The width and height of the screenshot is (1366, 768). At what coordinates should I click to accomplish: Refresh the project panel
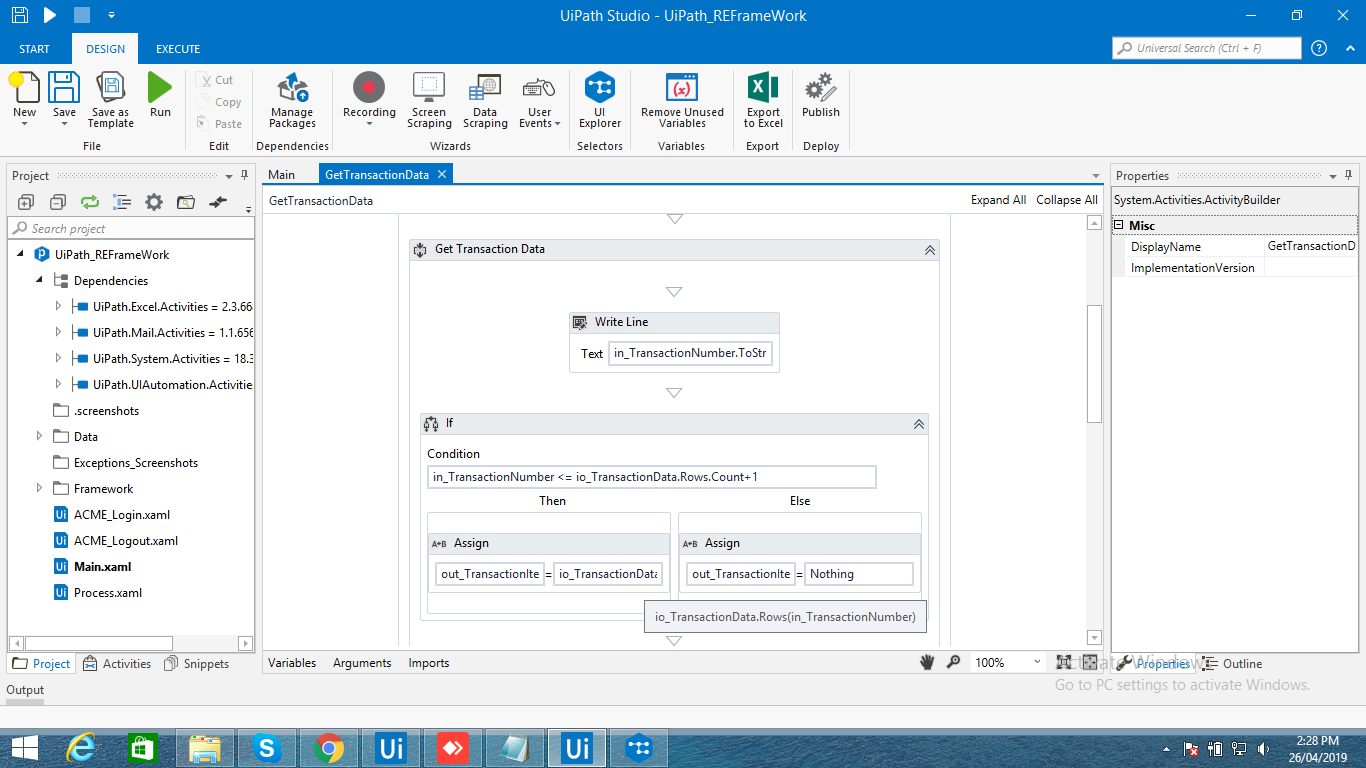(x=89, y=202)
